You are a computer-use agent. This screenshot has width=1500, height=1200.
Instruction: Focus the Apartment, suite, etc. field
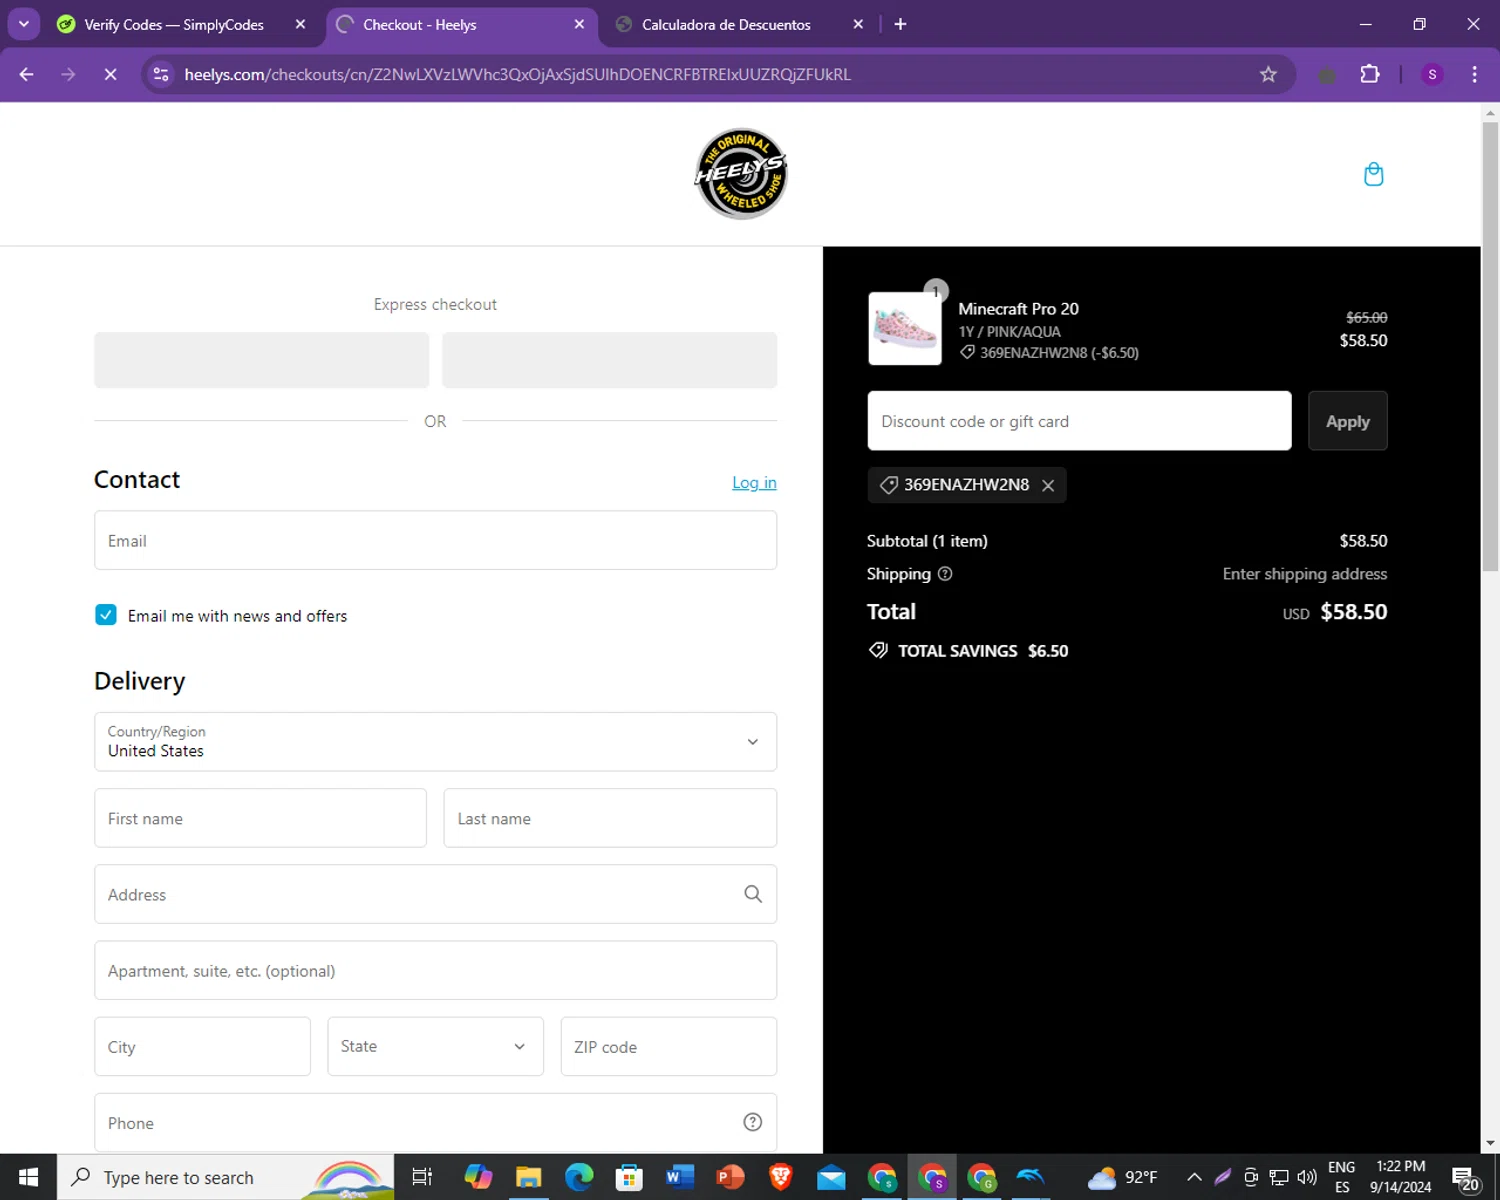(435, 970)
